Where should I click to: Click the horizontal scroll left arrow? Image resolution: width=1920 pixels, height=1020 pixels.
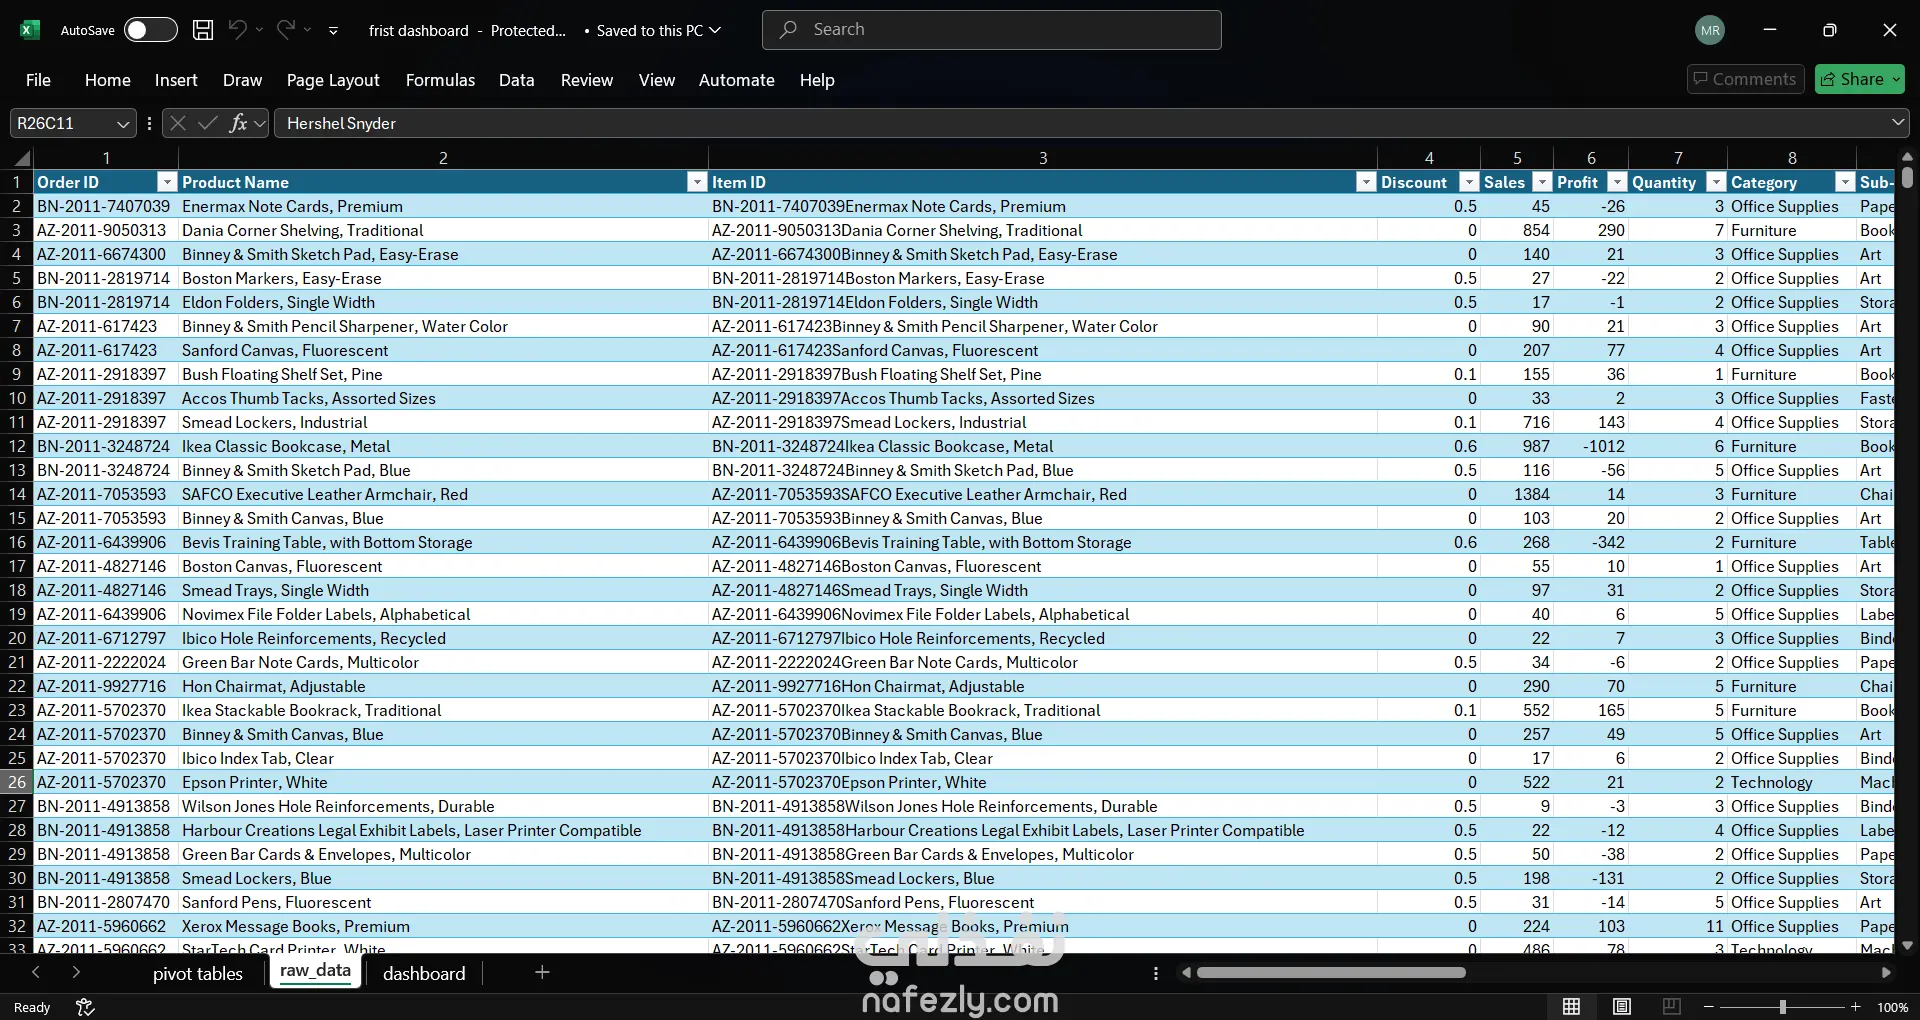(x=1186, y=972)
